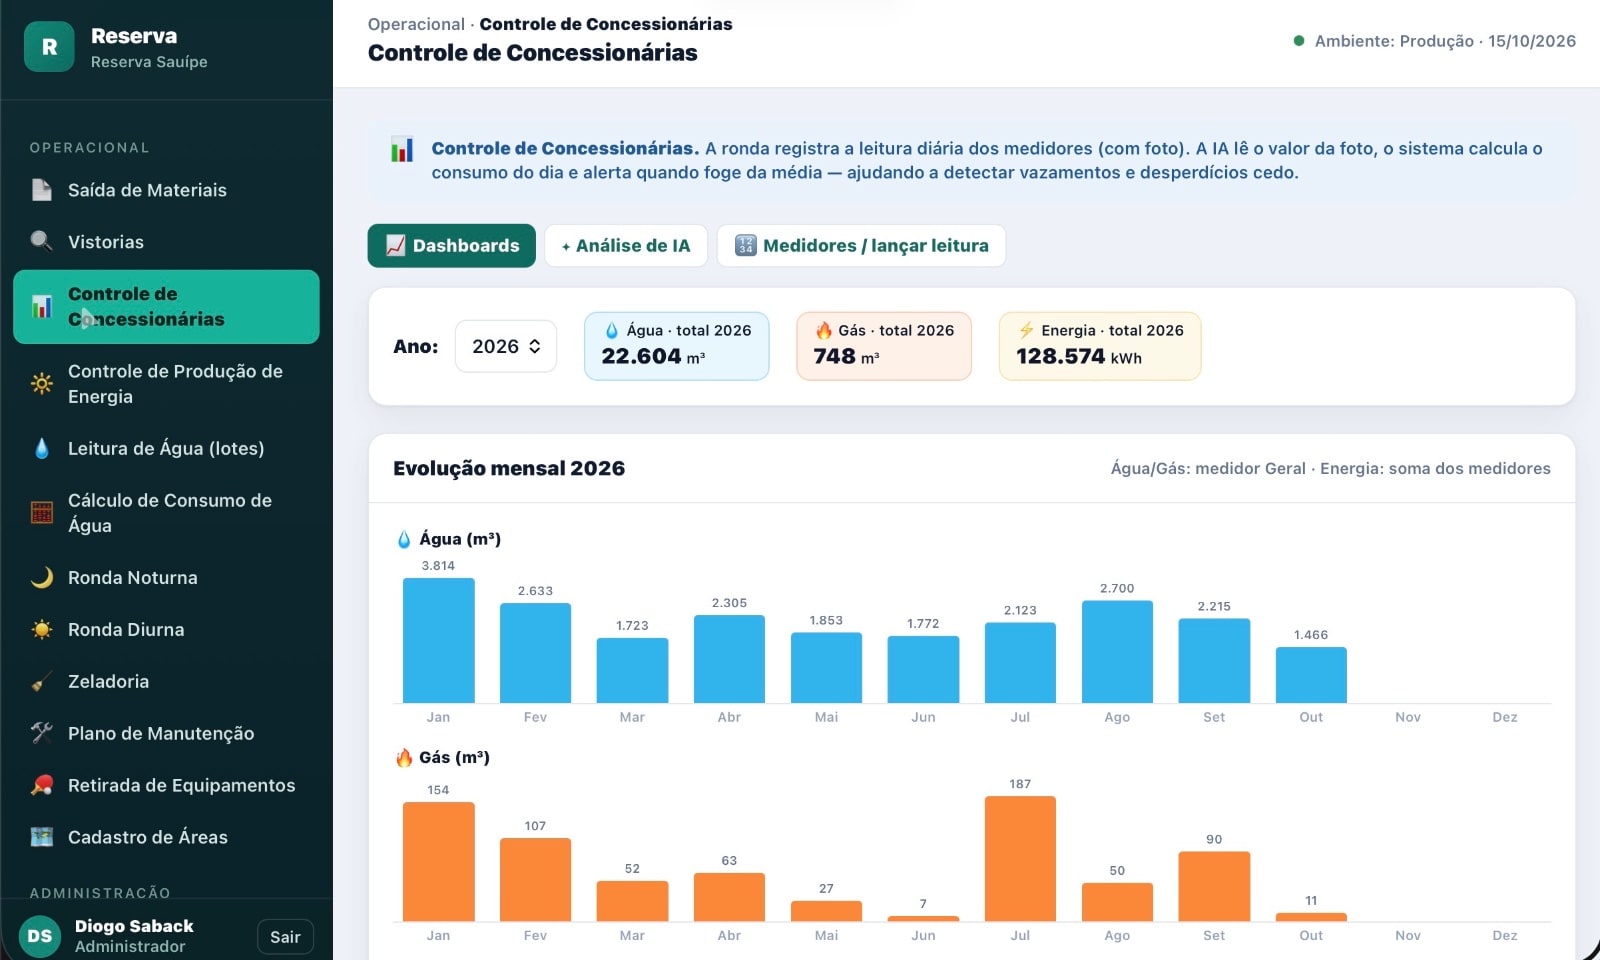Click the January gas bar 154
The width and height of the screenshot is (1600, 960).
(x=438, y=861)
